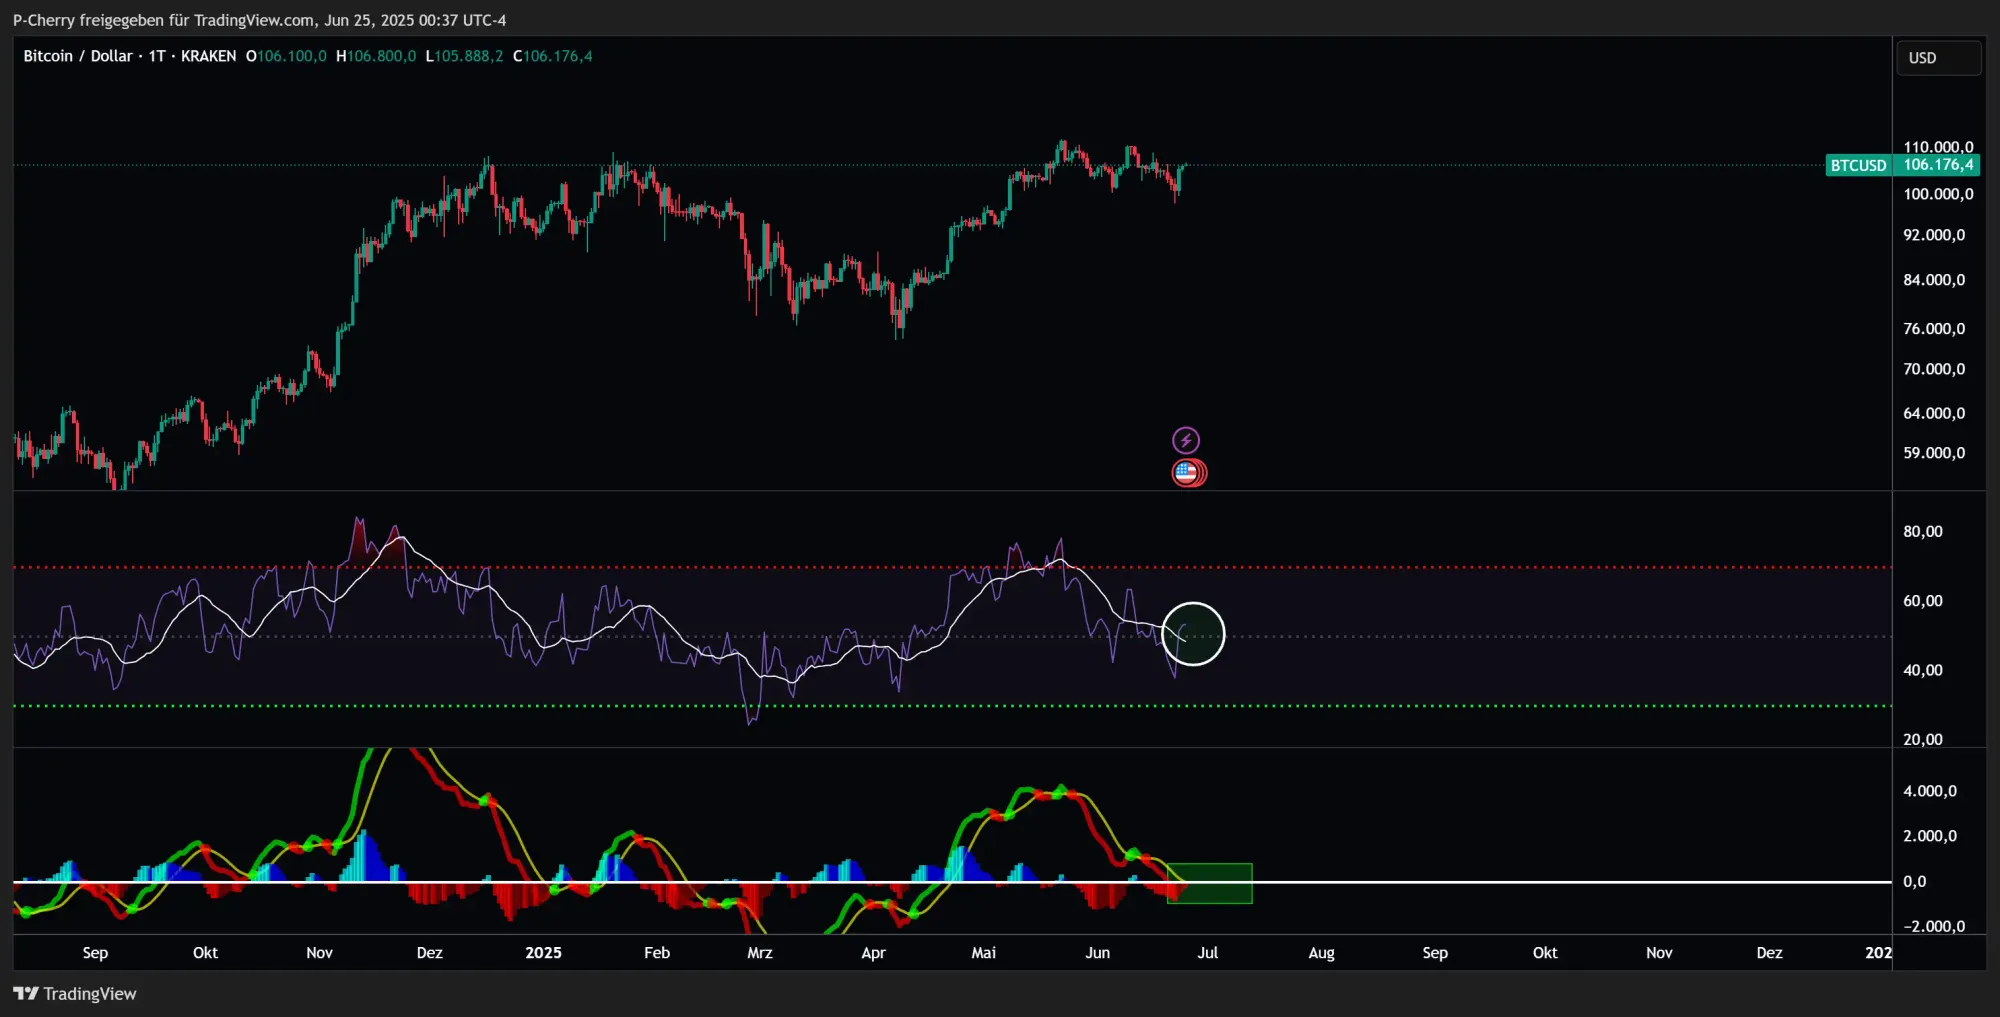Click the closing value C106.176,4 in legend
Viewport: 2000px width, 1017px height.
[553, 56]
